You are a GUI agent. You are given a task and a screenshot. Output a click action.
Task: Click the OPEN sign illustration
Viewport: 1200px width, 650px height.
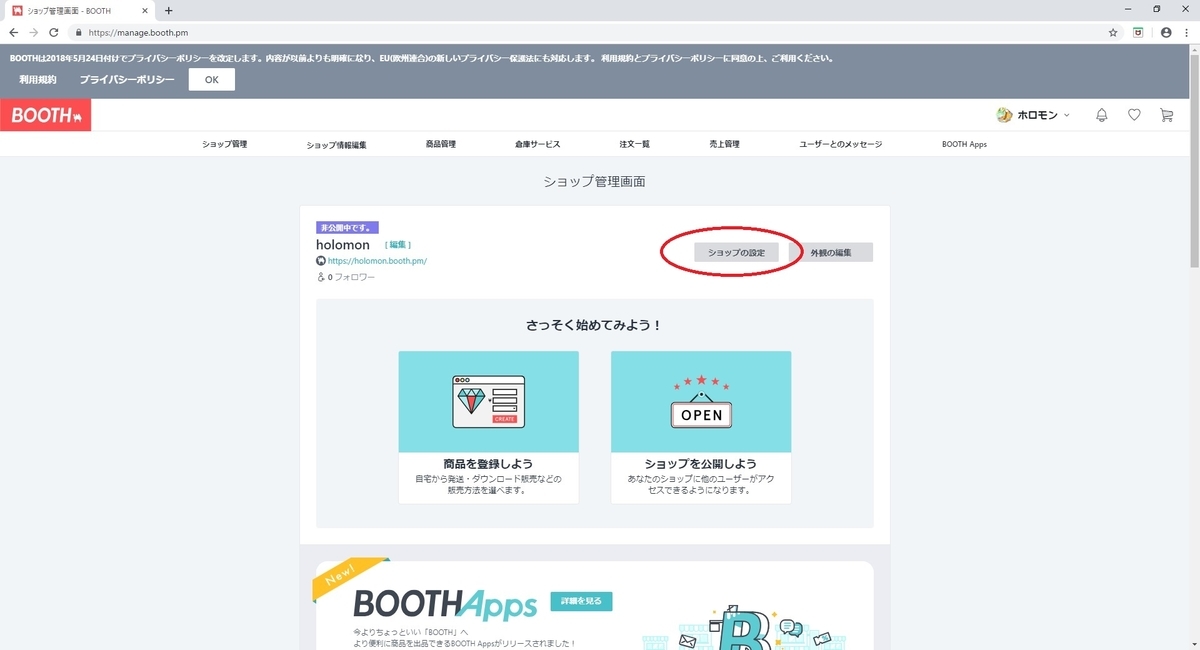pos(701,401)
